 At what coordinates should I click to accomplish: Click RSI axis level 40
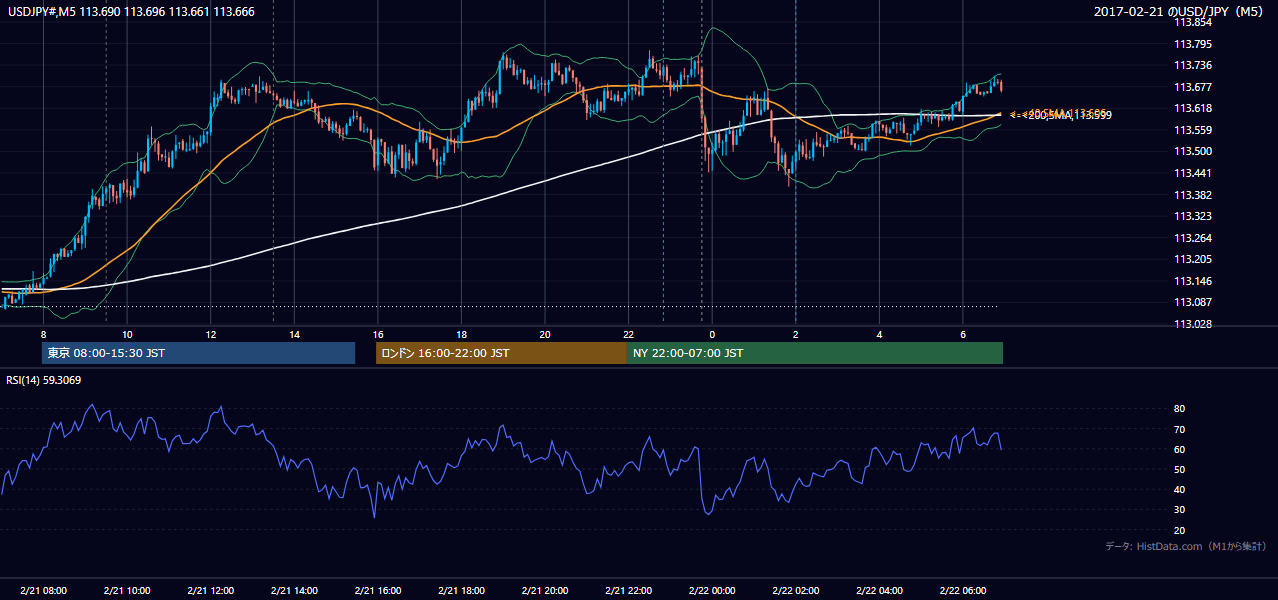point(1179,489)
